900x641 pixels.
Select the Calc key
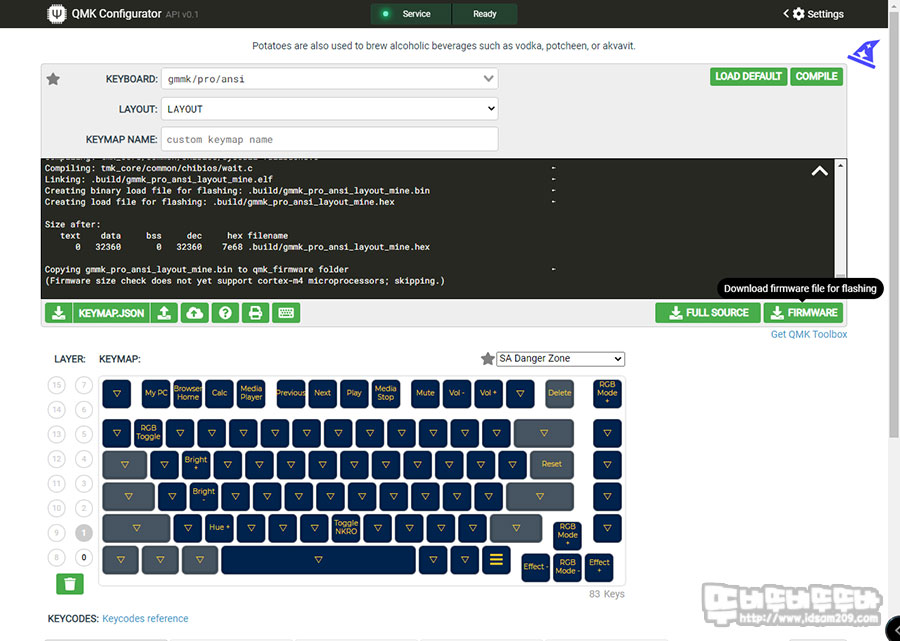pyautogui.click(x=219, y=393)
